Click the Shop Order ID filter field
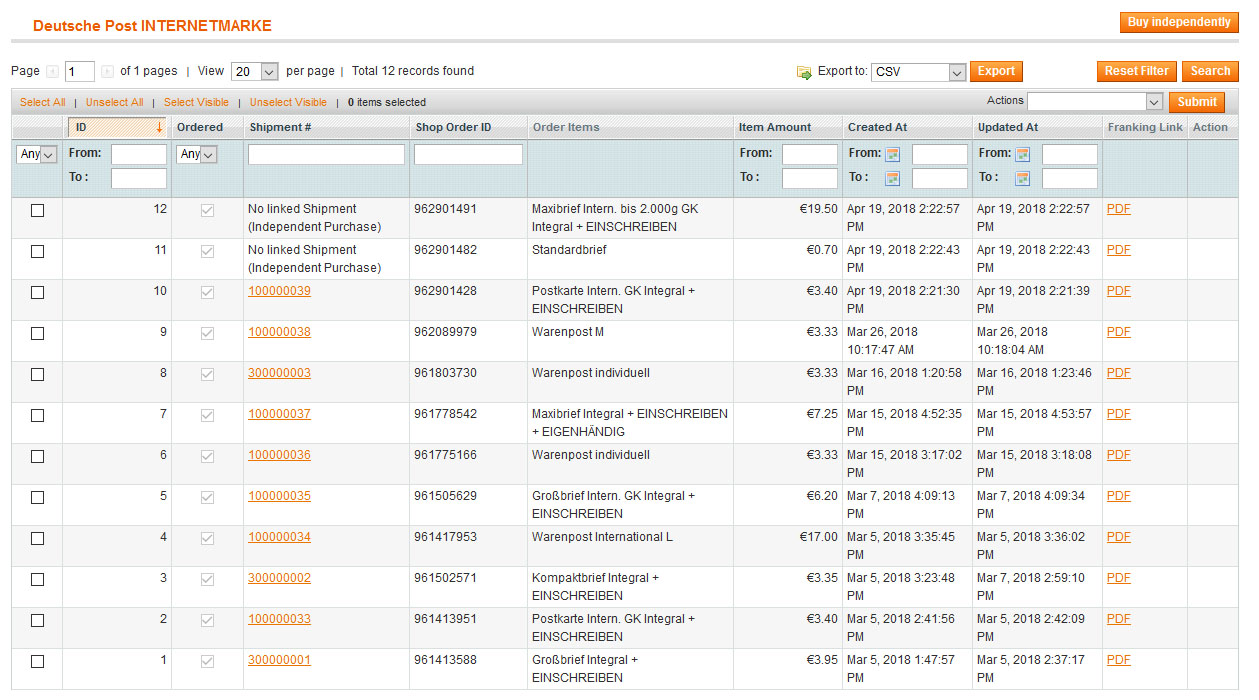Screen dimensions: 1259x700 (x=468, y=155)
